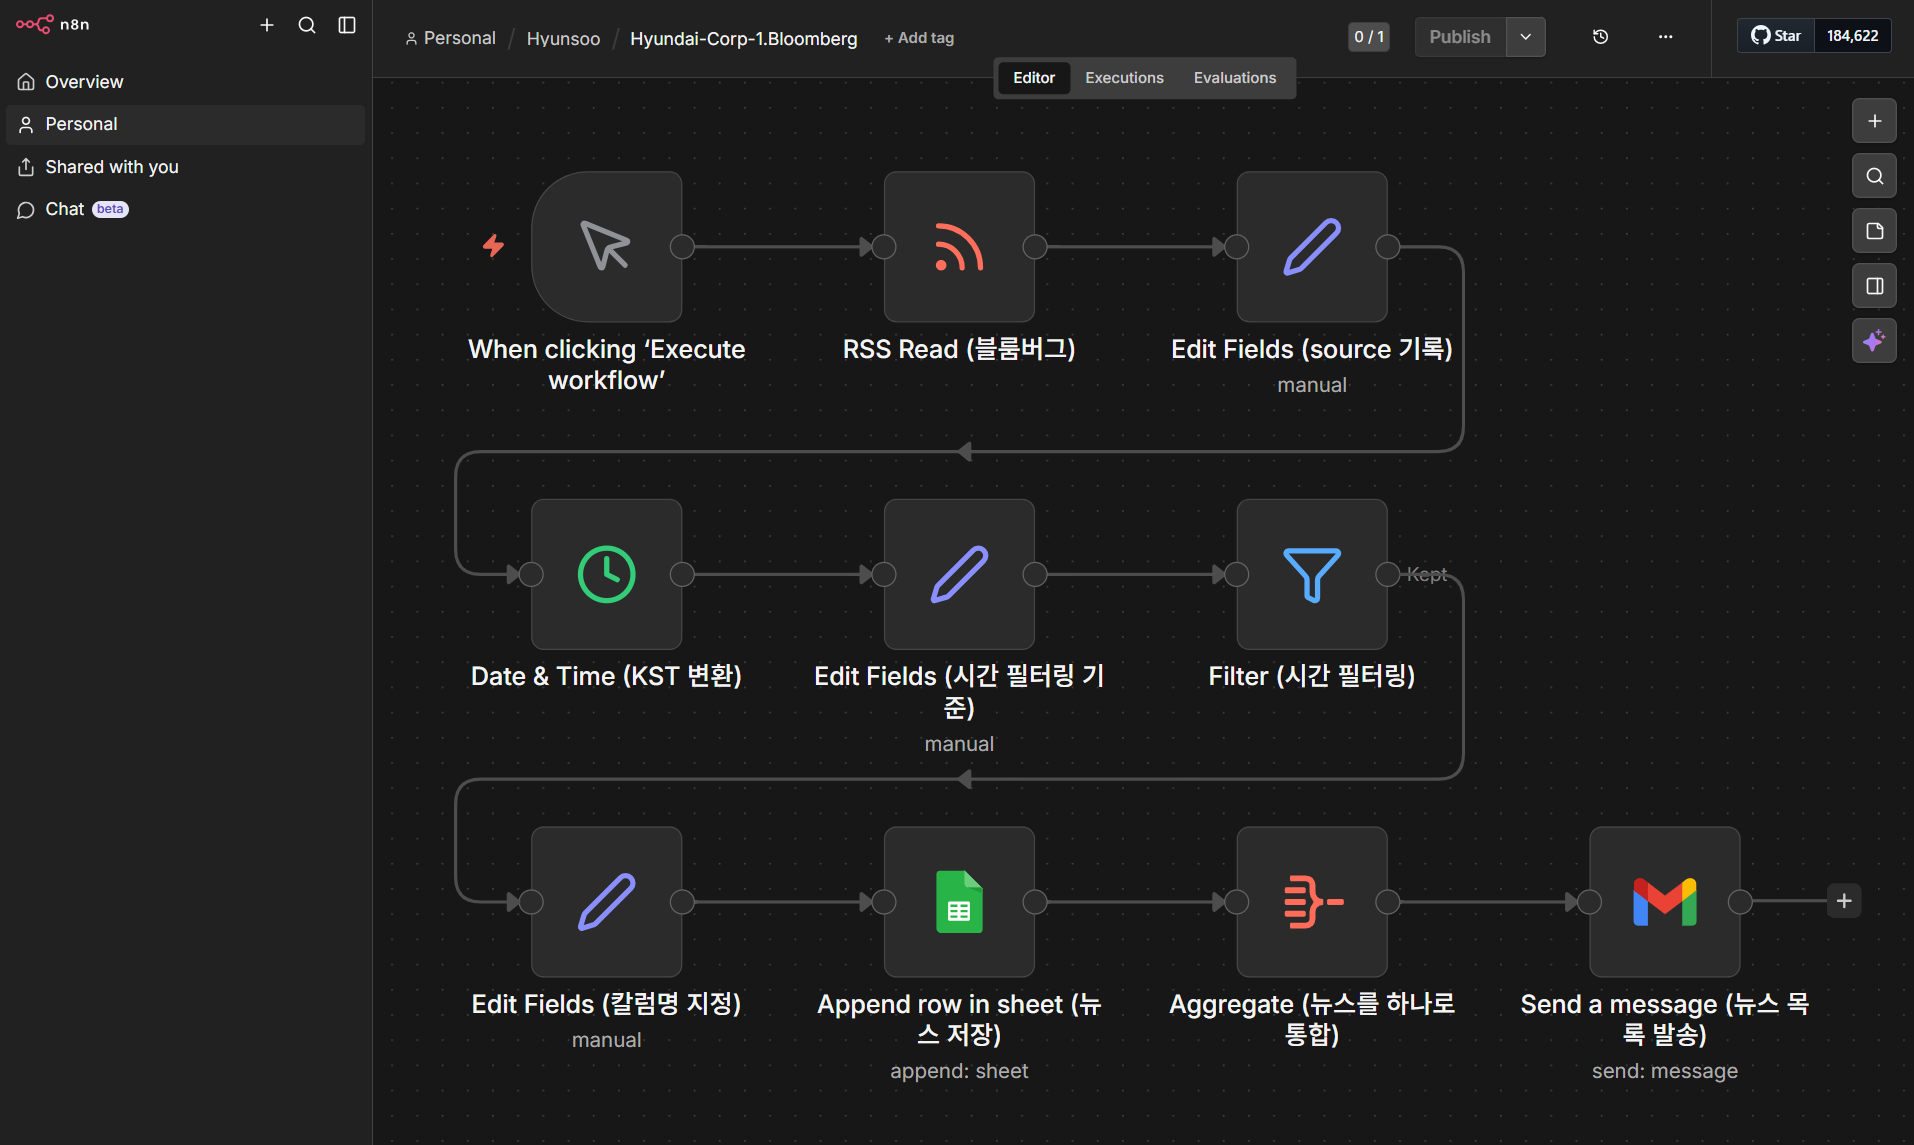The width and height of the screenshot is (1914, 1145).
Task: Click the Publish button
Action: pyautogui.click(x=1460, y=37)
